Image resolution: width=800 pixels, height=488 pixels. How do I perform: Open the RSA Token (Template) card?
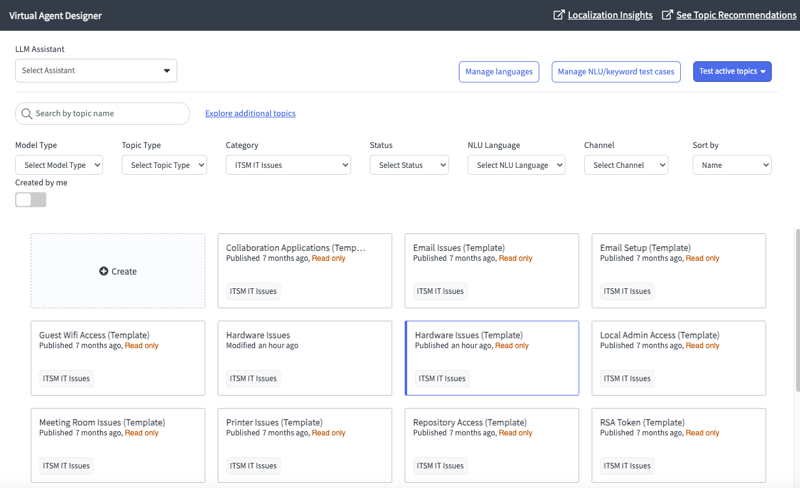(x=679, y=446)
